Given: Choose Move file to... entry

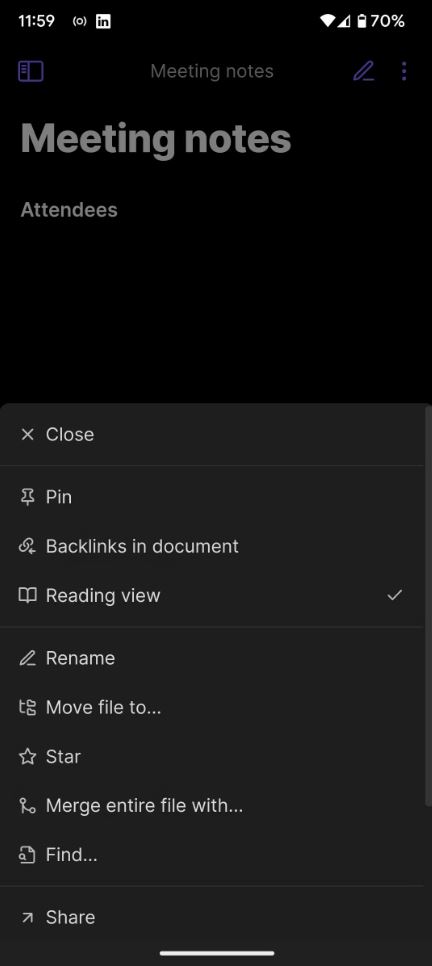Looking at the screenshot, I should coord(212,707).
